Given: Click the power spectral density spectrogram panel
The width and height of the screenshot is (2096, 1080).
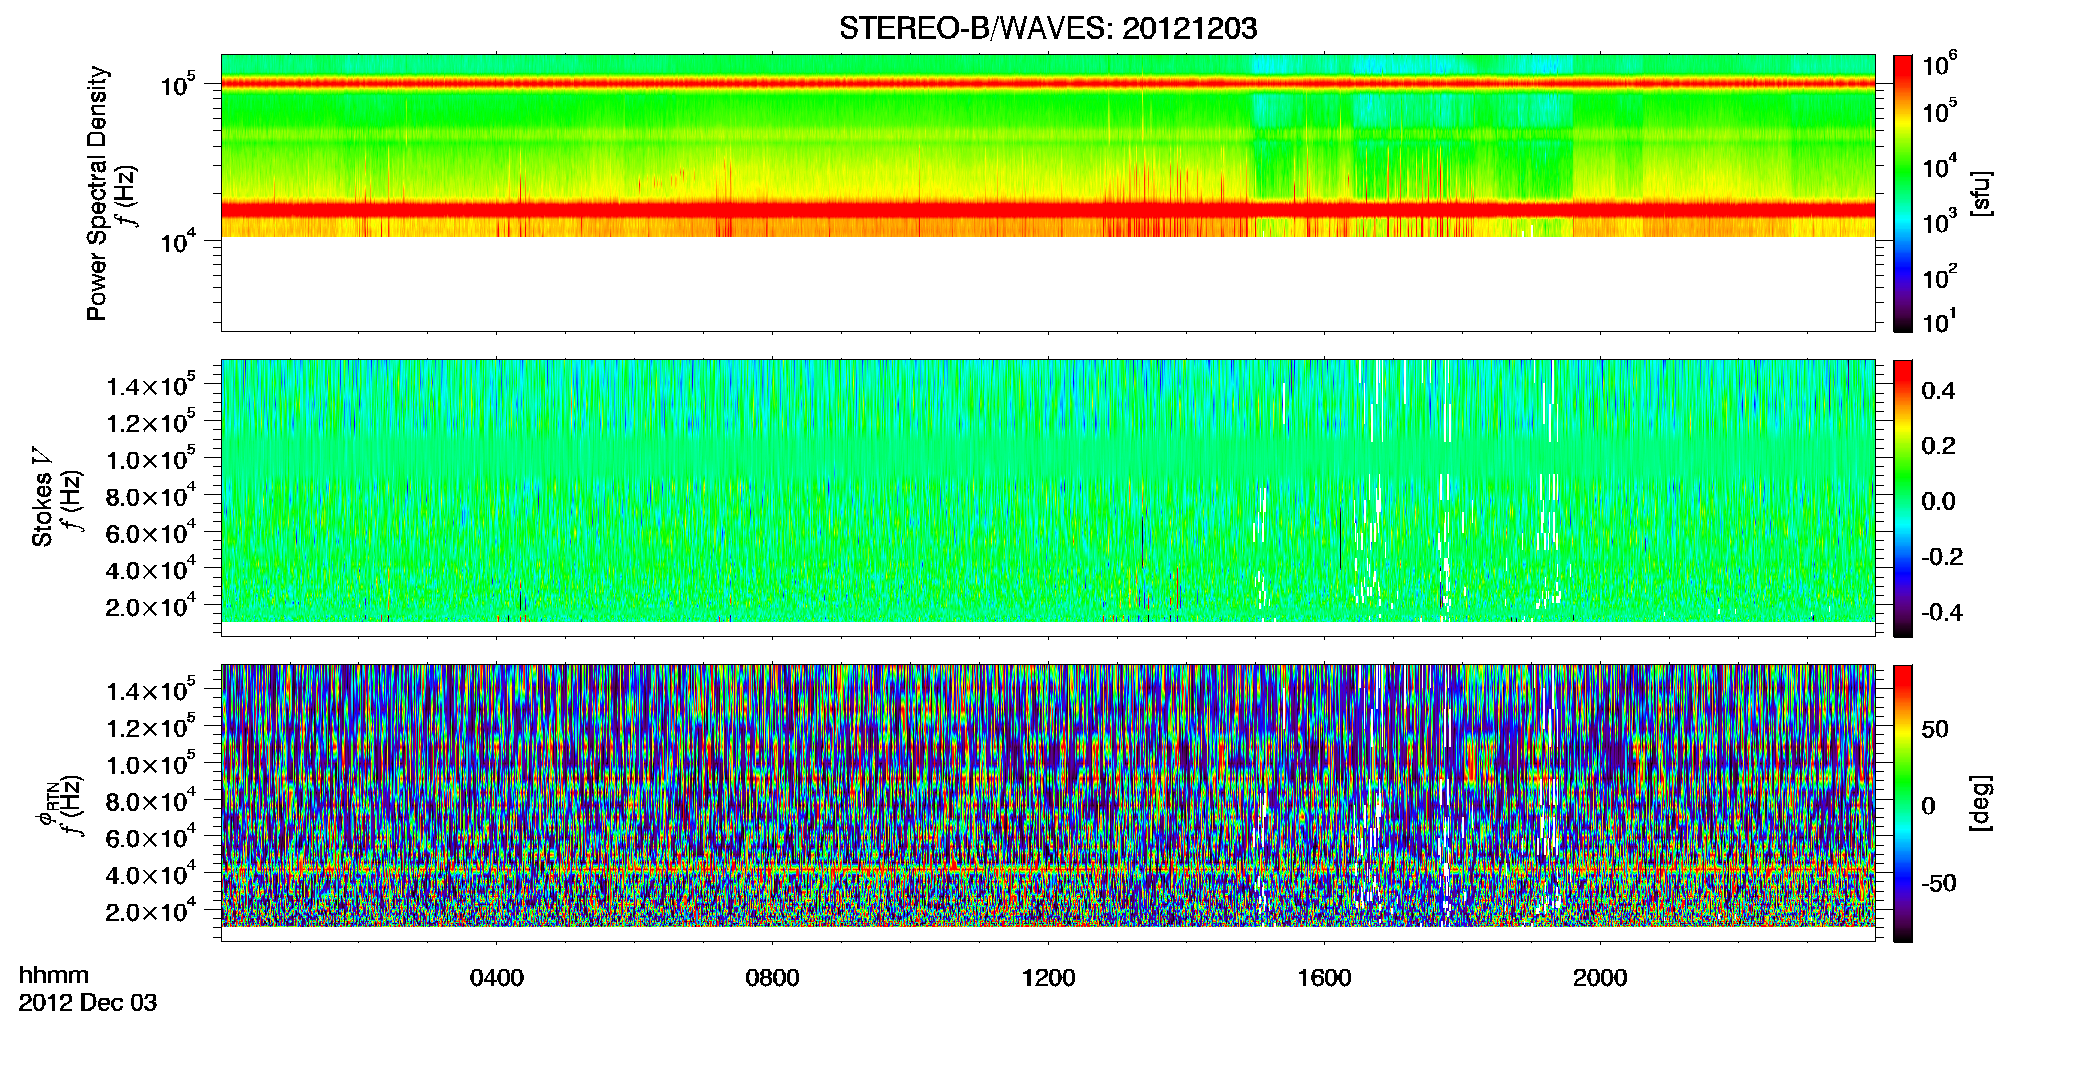Looking at the screenshot, I should 1048,193.
